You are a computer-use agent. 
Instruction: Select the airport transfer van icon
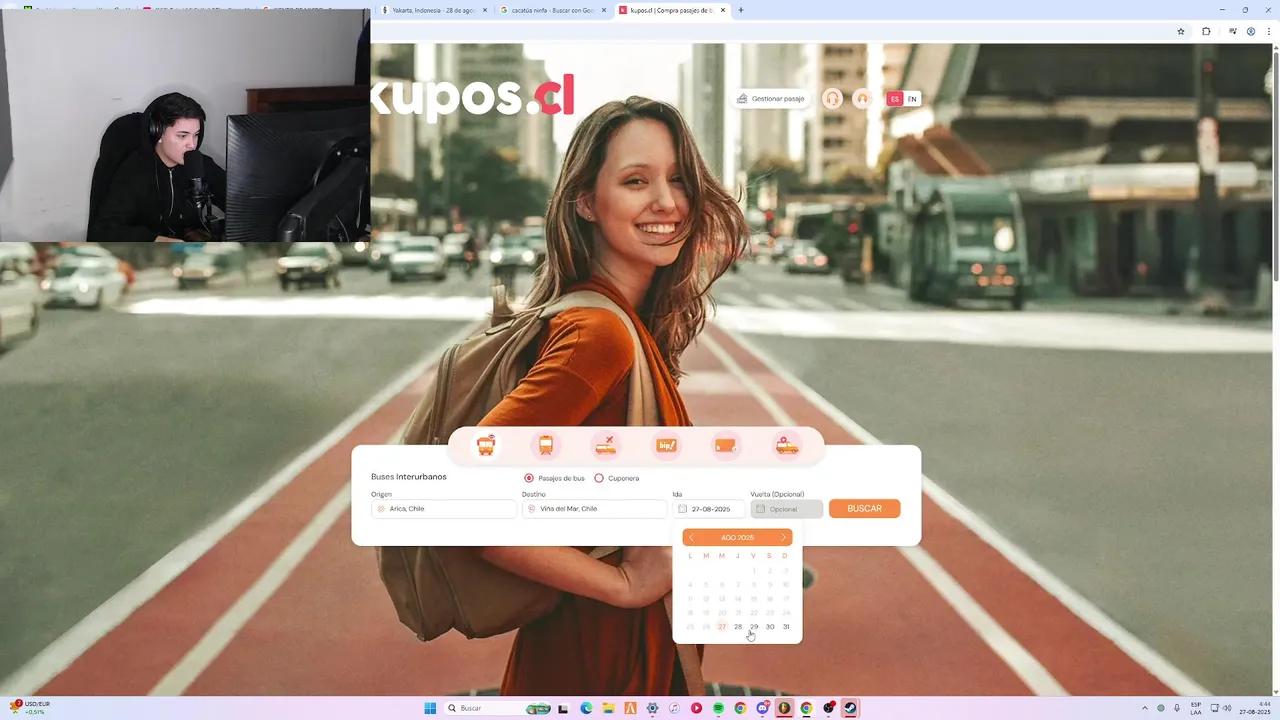pos(606,446)
